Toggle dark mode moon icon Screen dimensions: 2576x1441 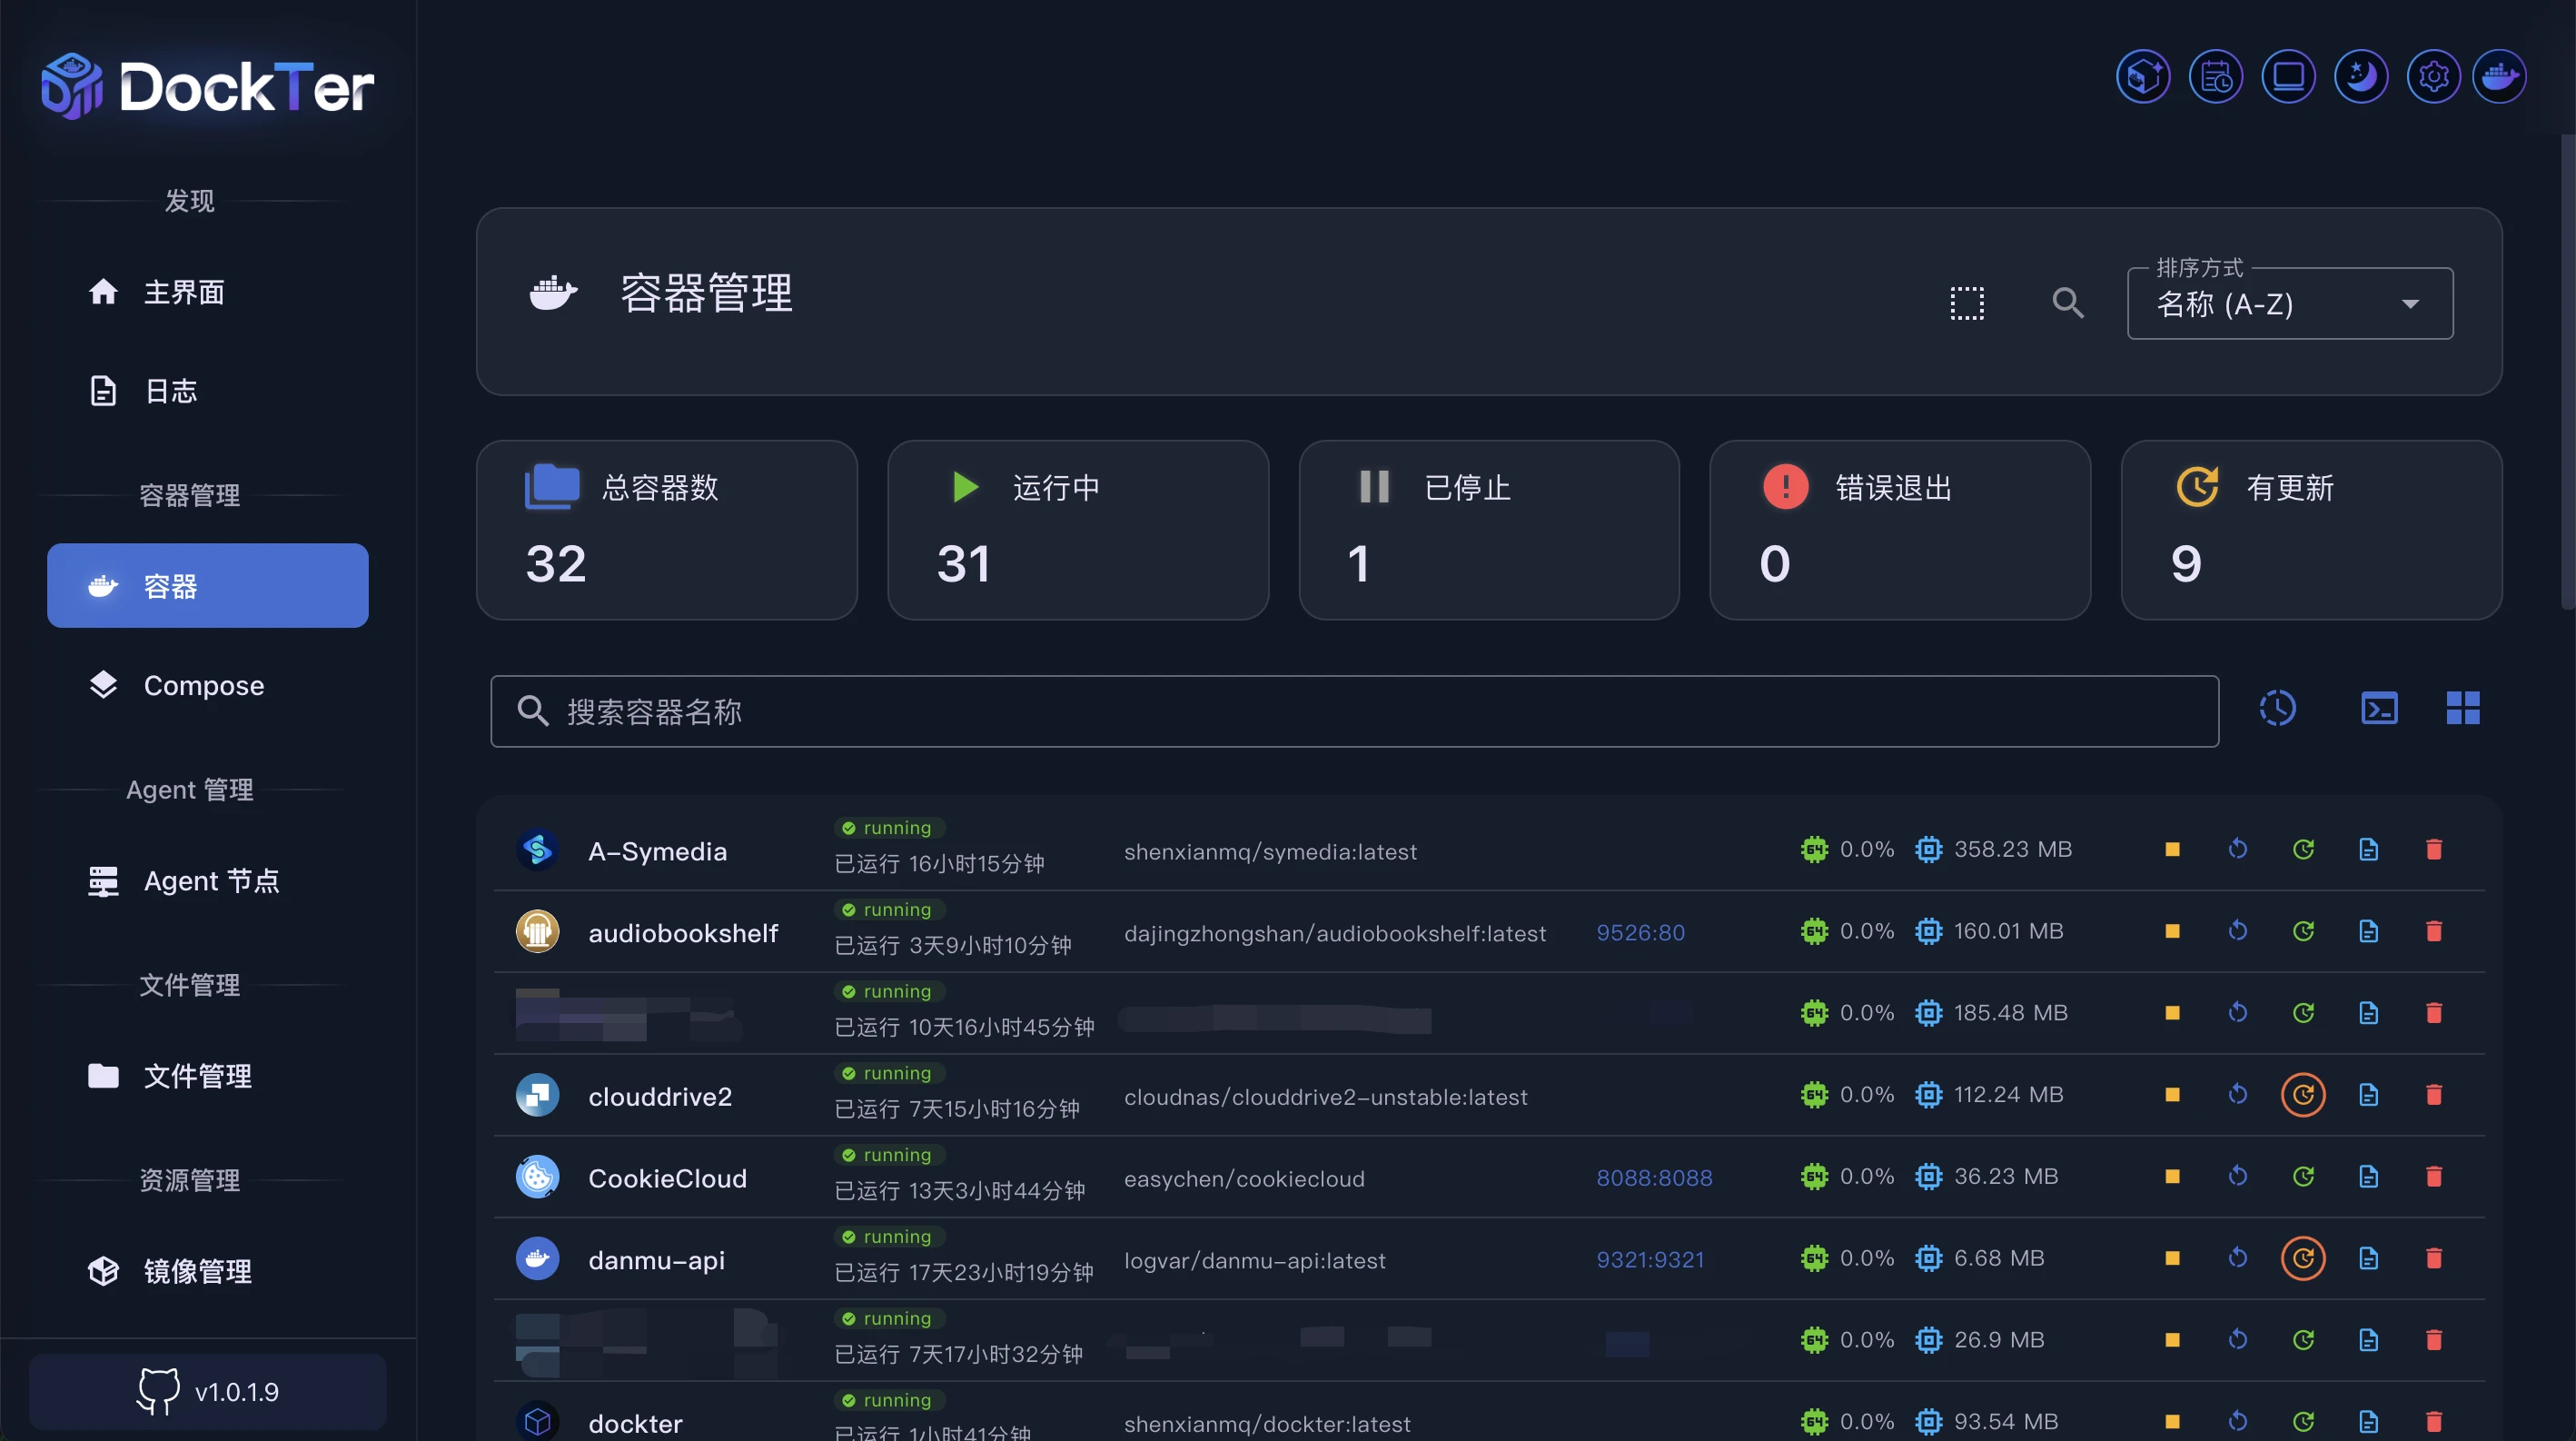pyautogui.click(x=2361, y=77)
